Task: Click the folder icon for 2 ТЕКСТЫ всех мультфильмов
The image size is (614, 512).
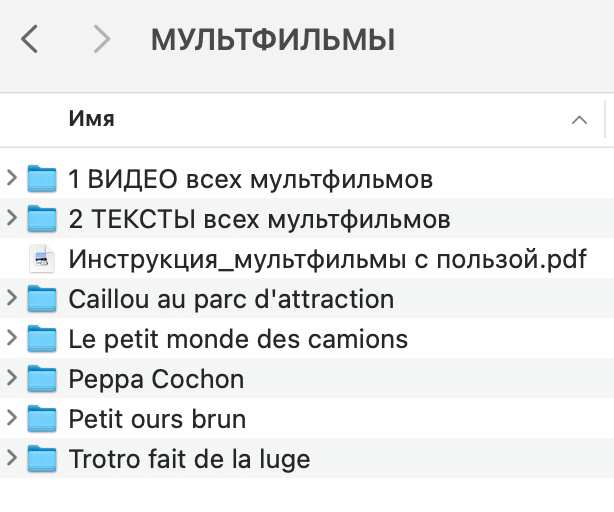Action: click(42, 219)
